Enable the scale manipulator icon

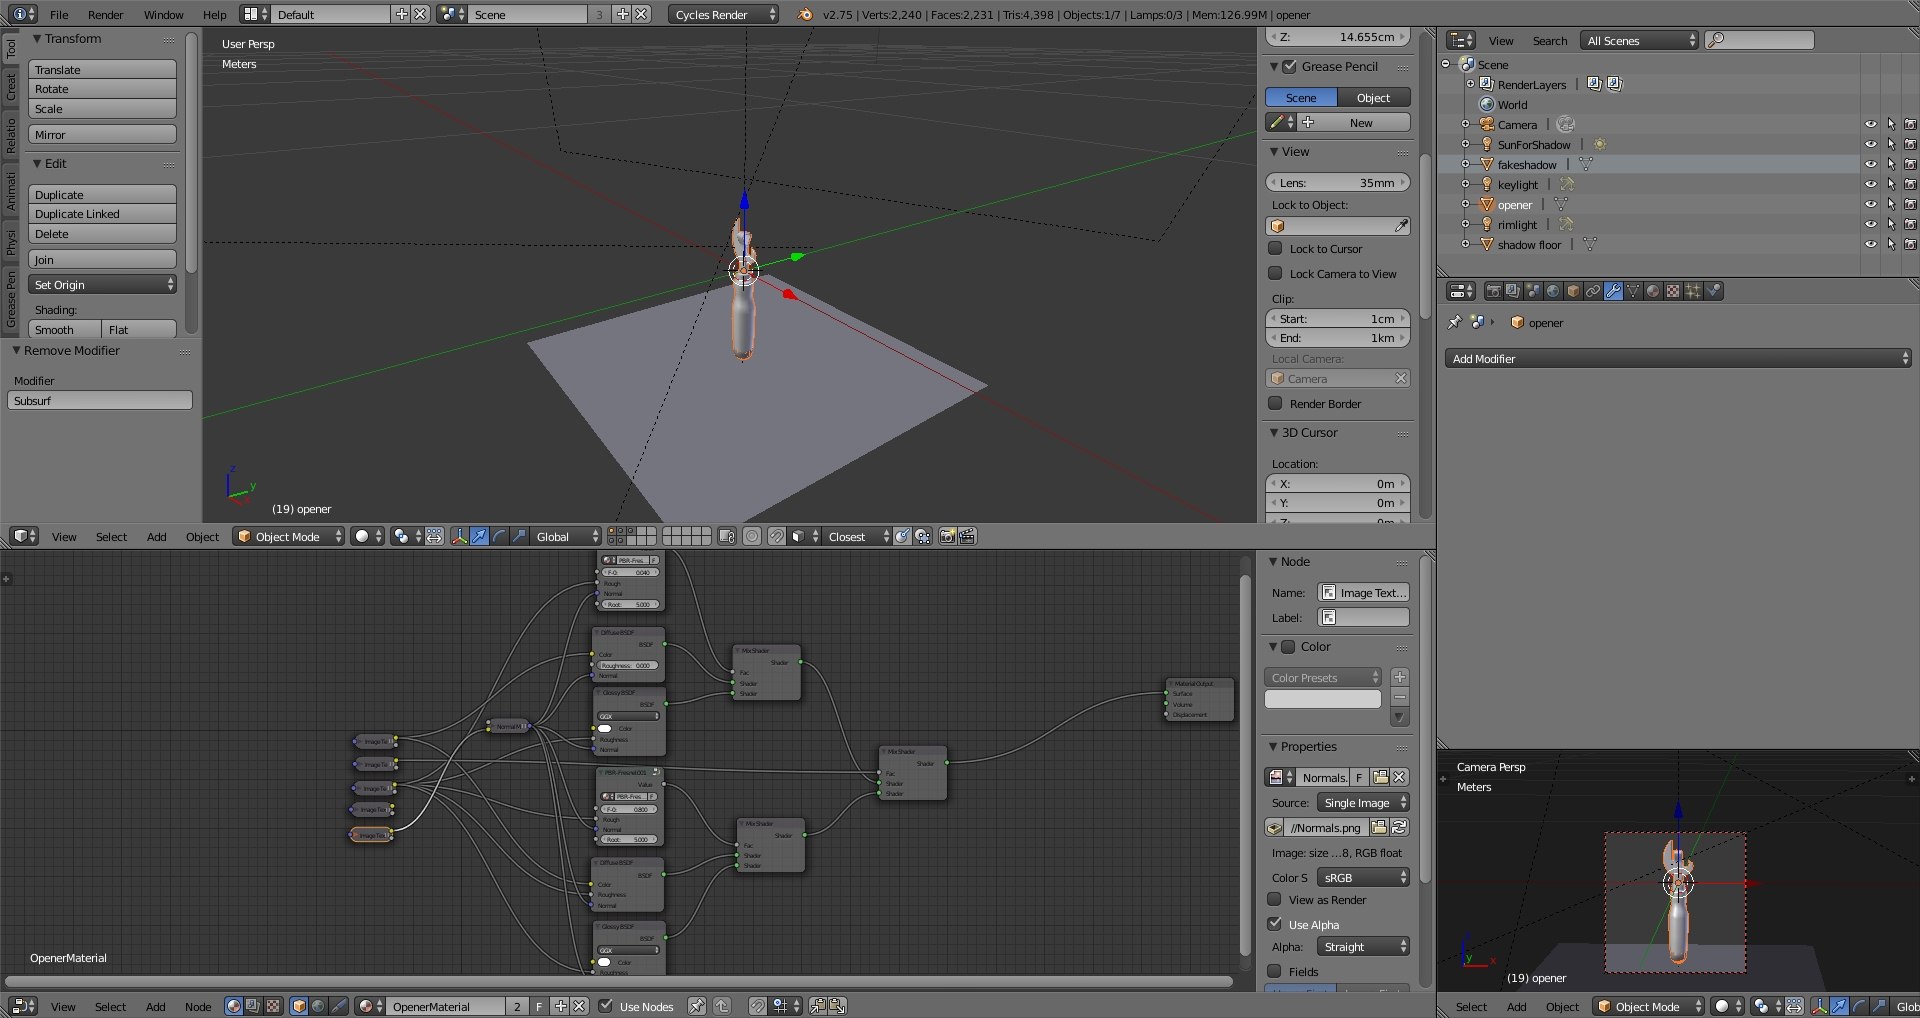coord(519,537)
